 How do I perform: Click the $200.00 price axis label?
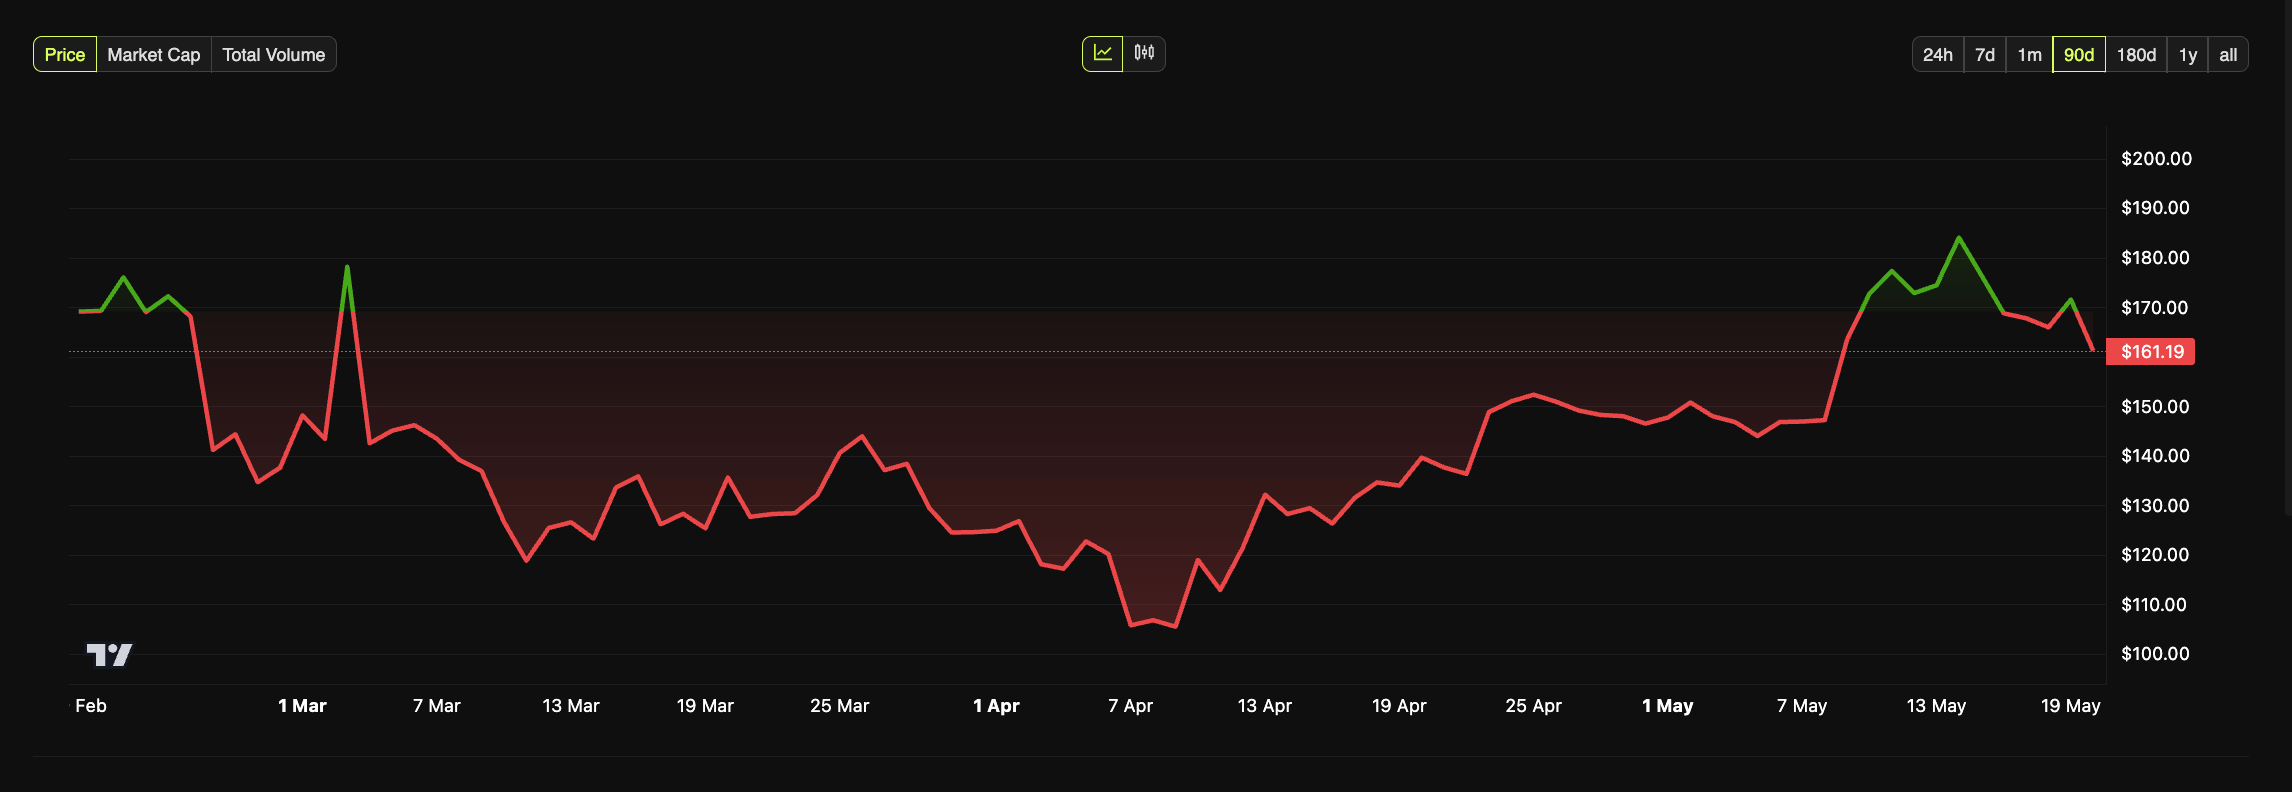point(2156,159)
